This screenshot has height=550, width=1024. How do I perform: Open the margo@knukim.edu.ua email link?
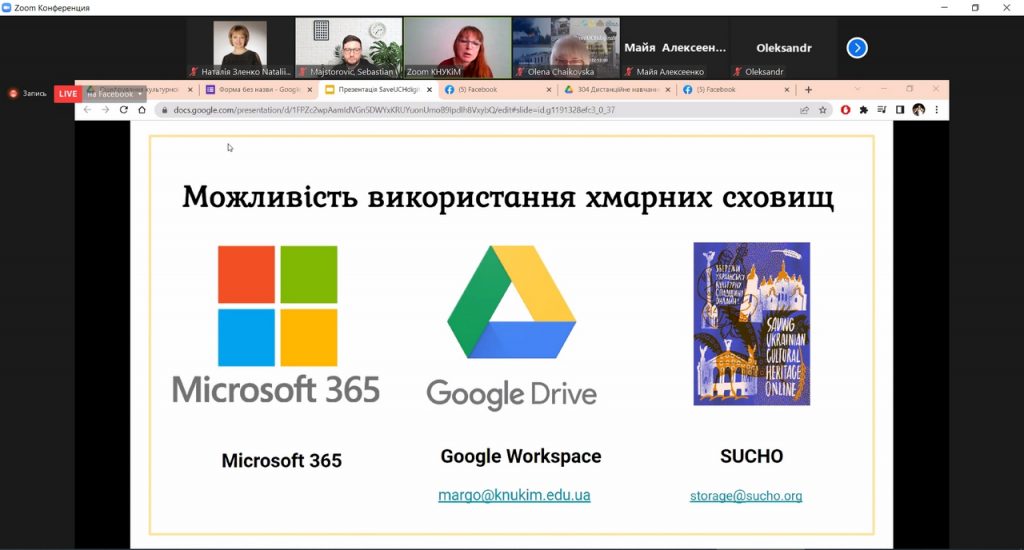pos(514,495)
